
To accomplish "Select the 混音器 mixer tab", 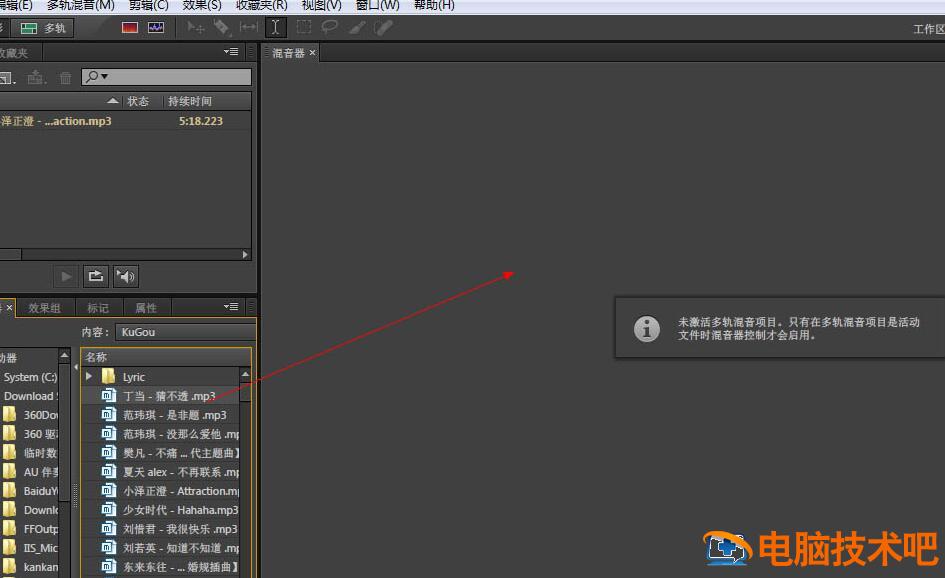I will (x=288, y=53).
